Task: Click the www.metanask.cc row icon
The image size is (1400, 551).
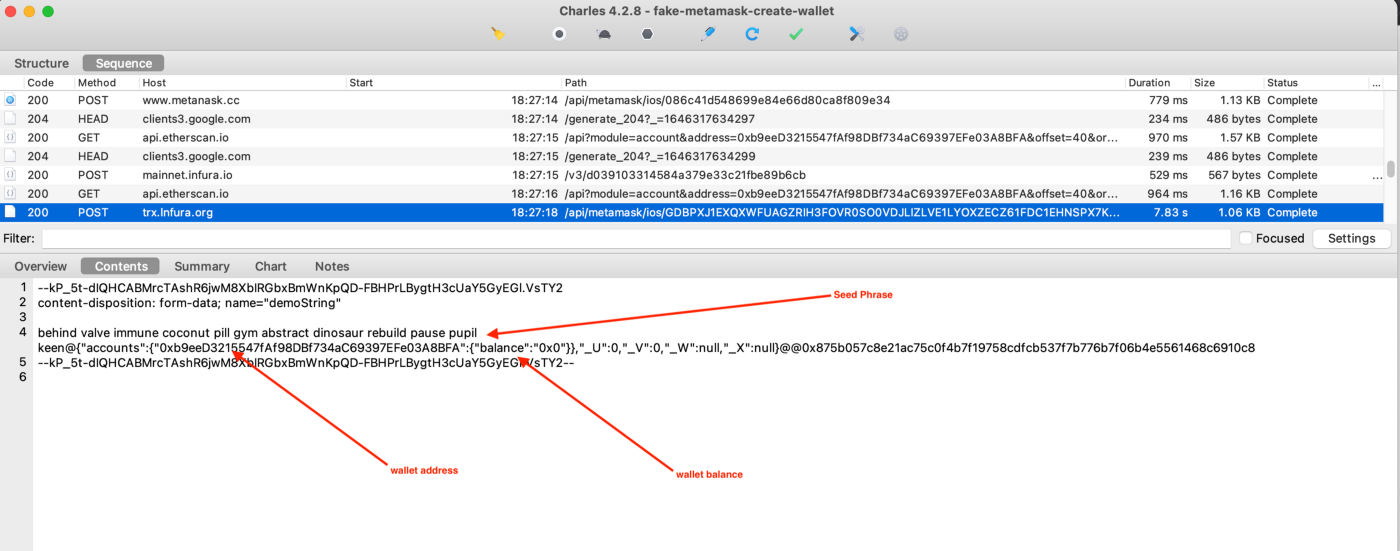Action: 10,100
